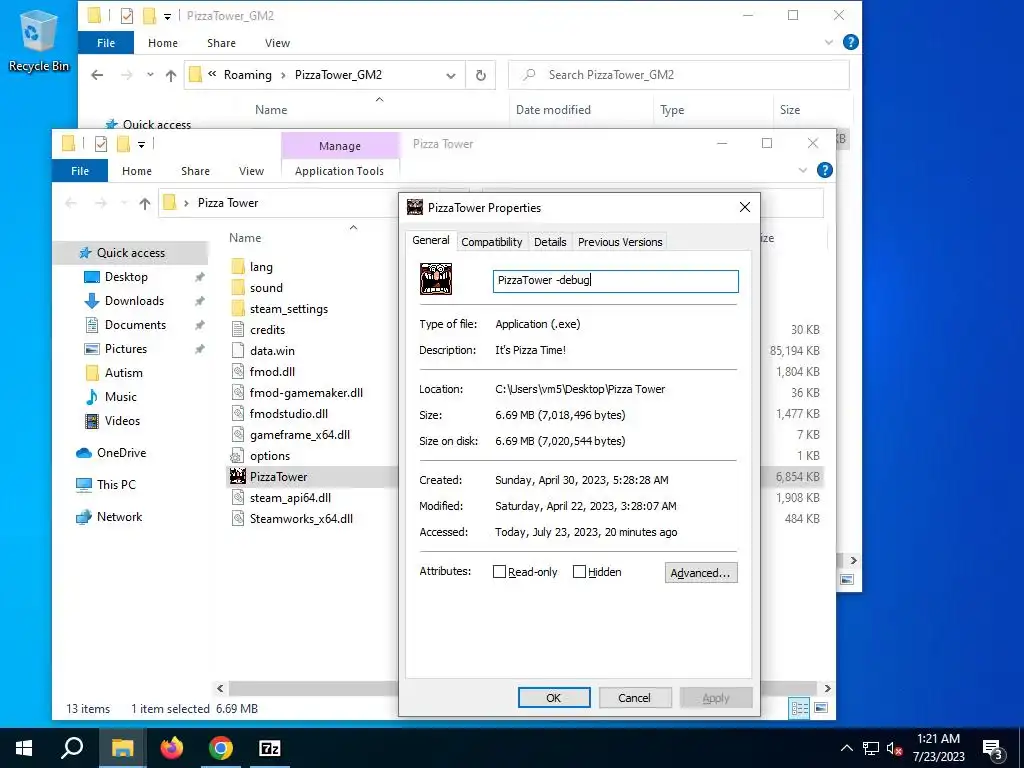
Task: Toggle the Hidden attribute checkbox
Action: (579, 571)
